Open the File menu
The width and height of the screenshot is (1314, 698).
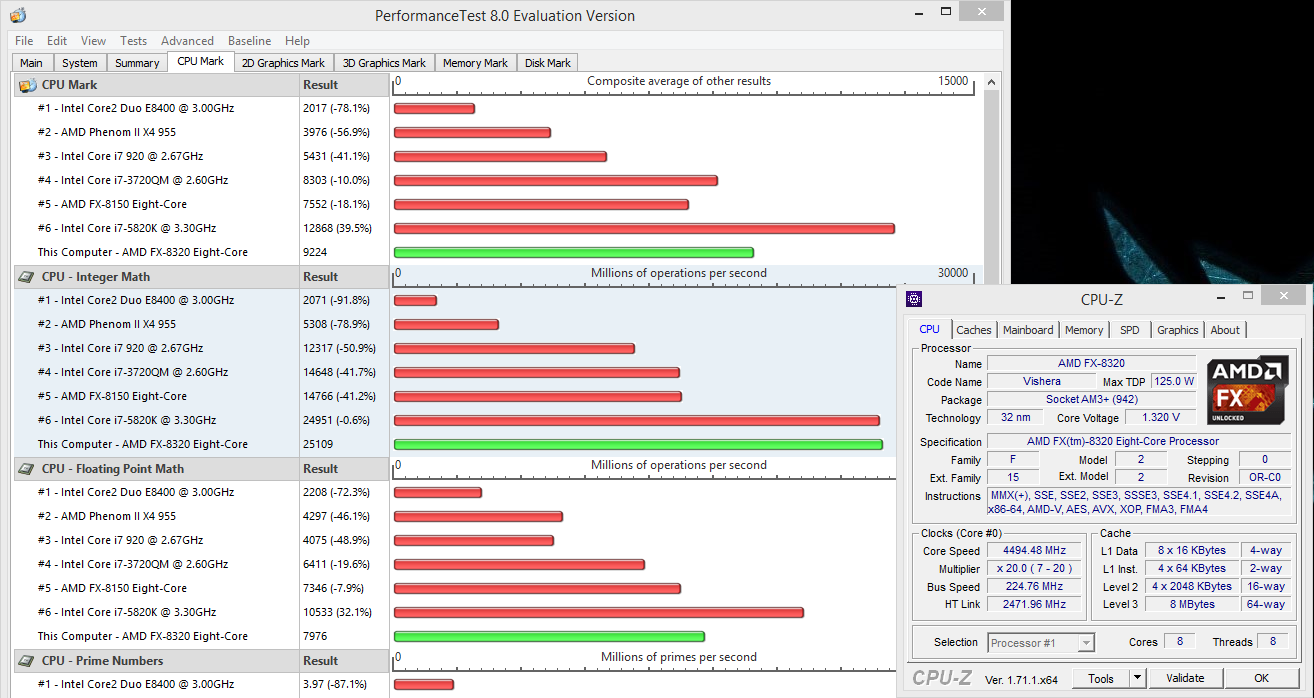point(24,41)
